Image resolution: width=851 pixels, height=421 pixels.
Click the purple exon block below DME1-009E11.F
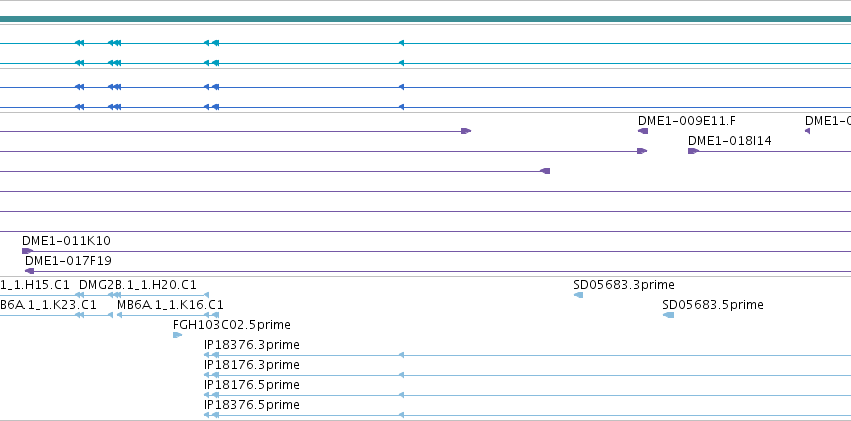(x=643, y=131)
